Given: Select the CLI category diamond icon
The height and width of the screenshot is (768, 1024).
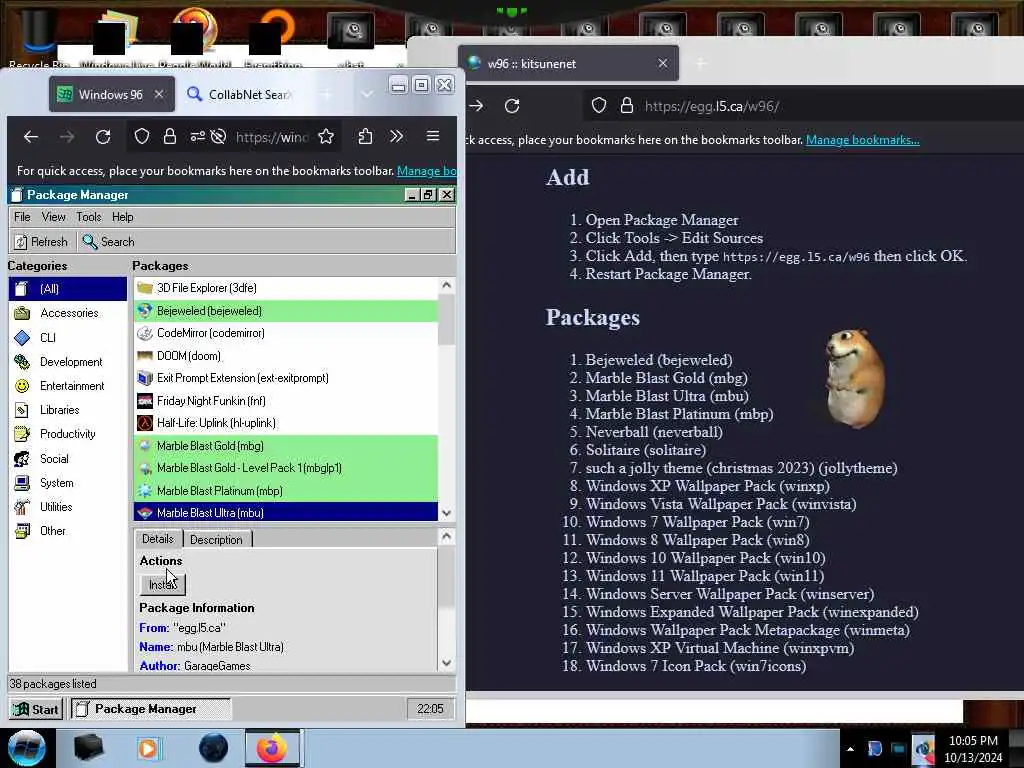Looking at the screenshot, I should pyautogui.click(x=22, y=338).
